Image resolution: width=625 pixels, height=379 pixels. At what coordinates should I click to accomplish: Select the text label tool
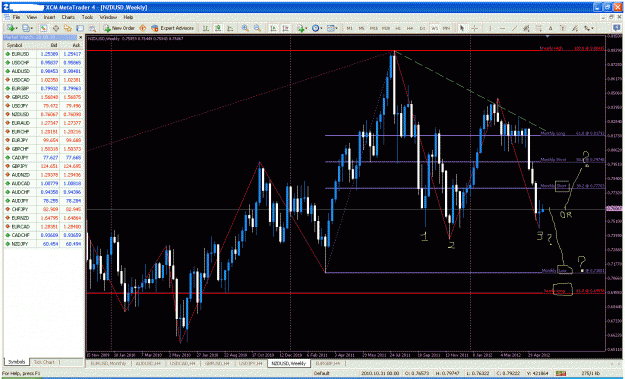click(563, 28)
